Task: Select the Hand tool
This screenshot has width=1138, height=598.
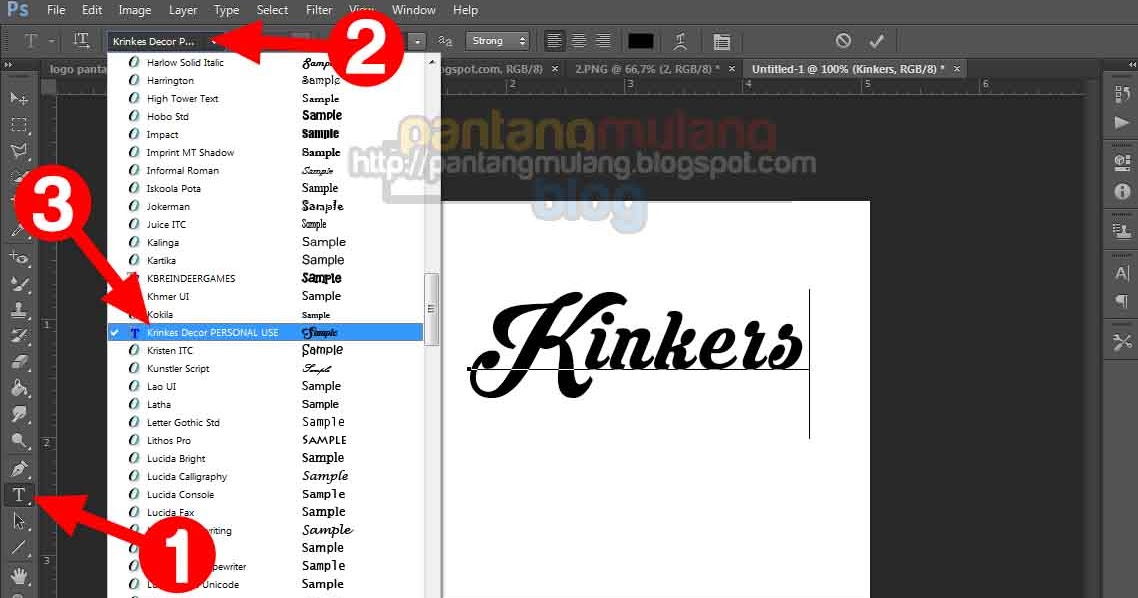Action: pyautogui.click(x=19, y=575)
